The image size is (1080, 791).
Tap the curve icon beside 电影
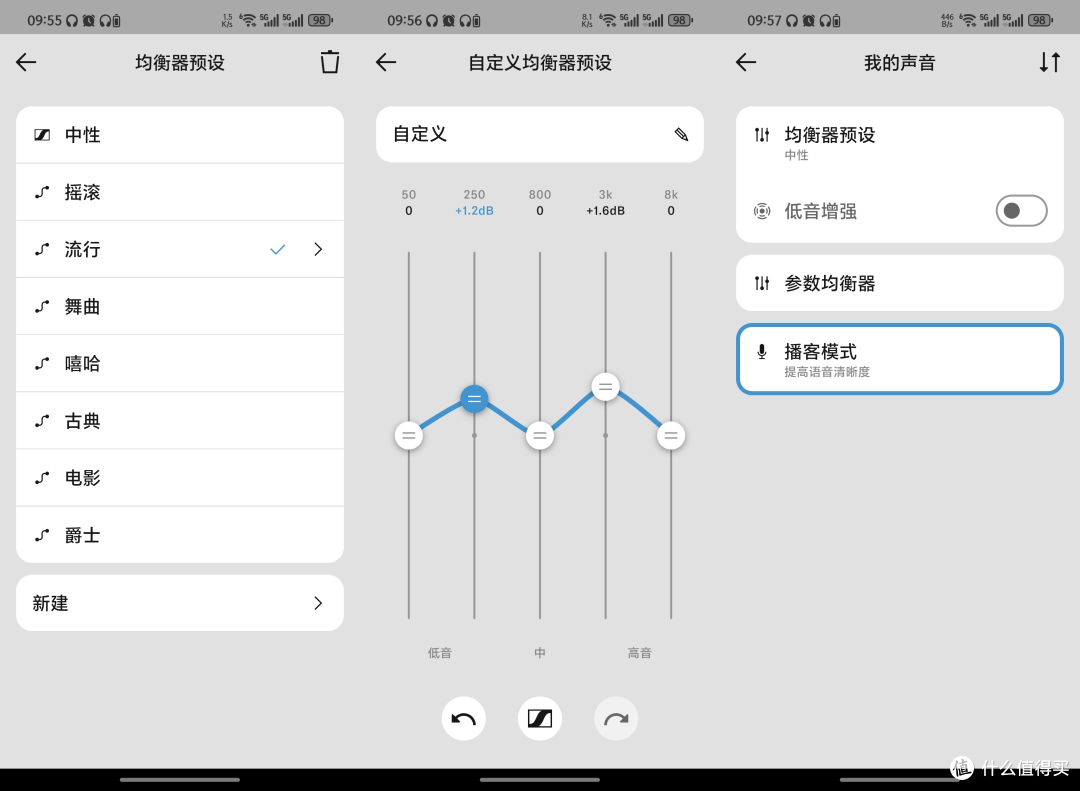pyautogui.click(x=42, y=478)
